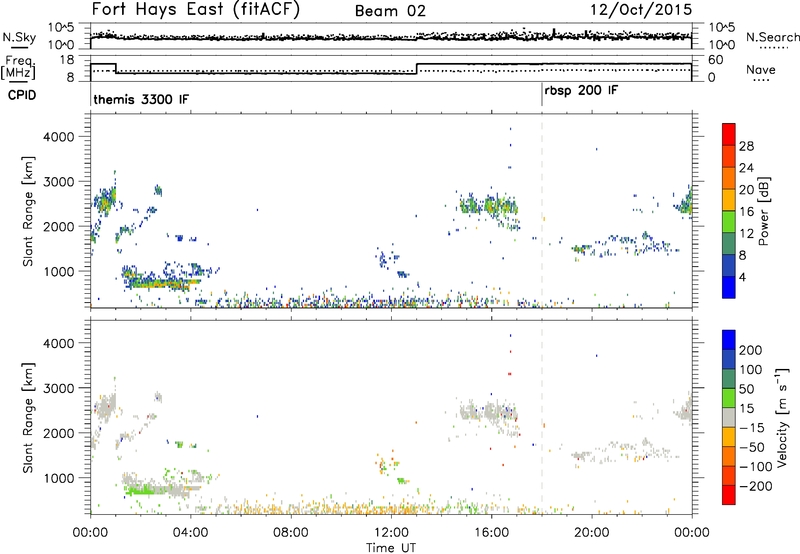Click the "-200" tick on Velocity colorbar

756,486
